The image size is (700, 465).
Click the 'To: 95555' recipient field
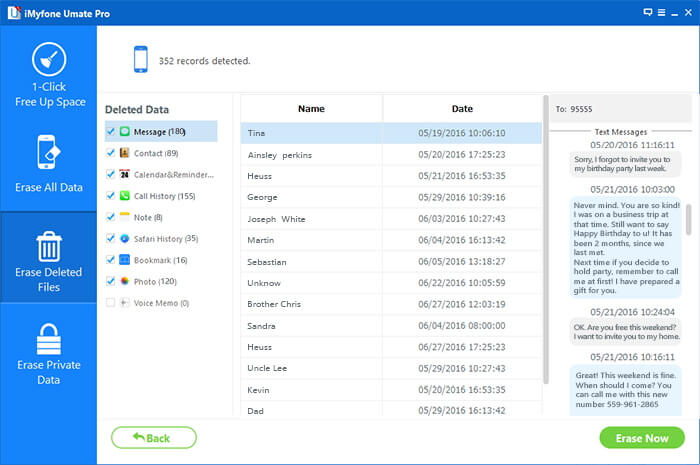pyautogui.click(x=621, y=108)
